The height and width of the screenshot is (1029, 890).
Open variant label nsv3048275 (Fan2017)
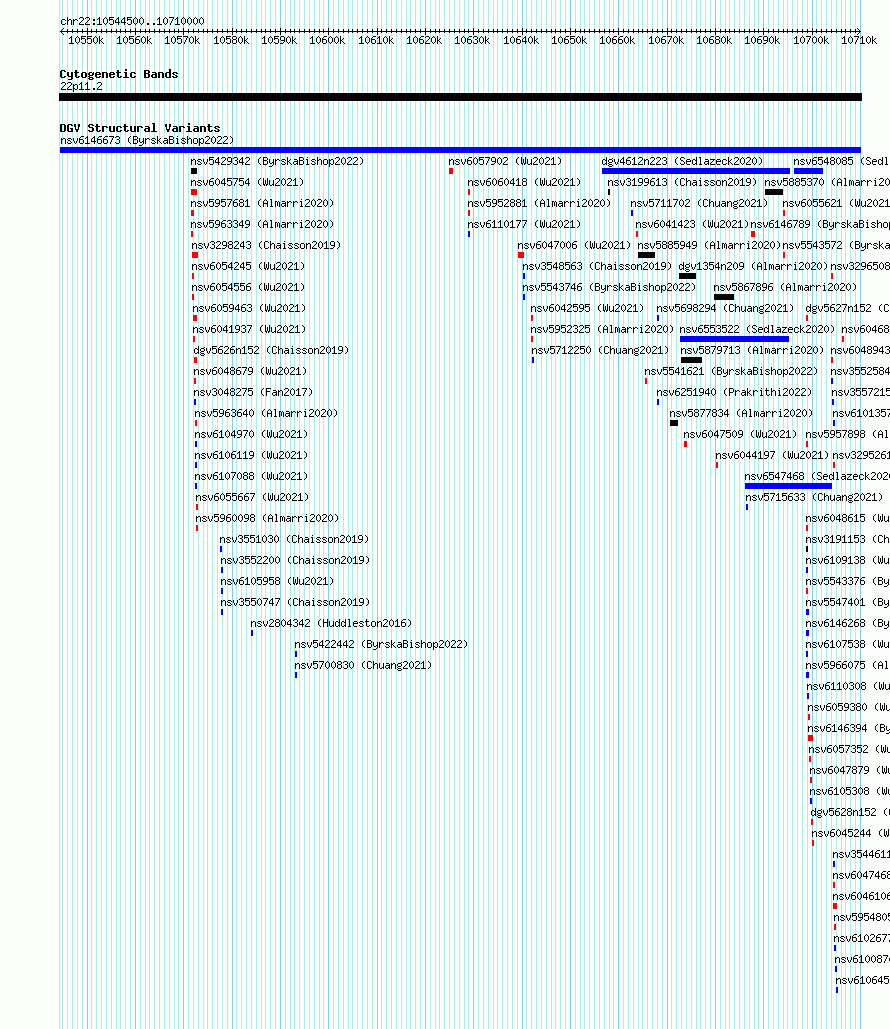tap(253, 392)
